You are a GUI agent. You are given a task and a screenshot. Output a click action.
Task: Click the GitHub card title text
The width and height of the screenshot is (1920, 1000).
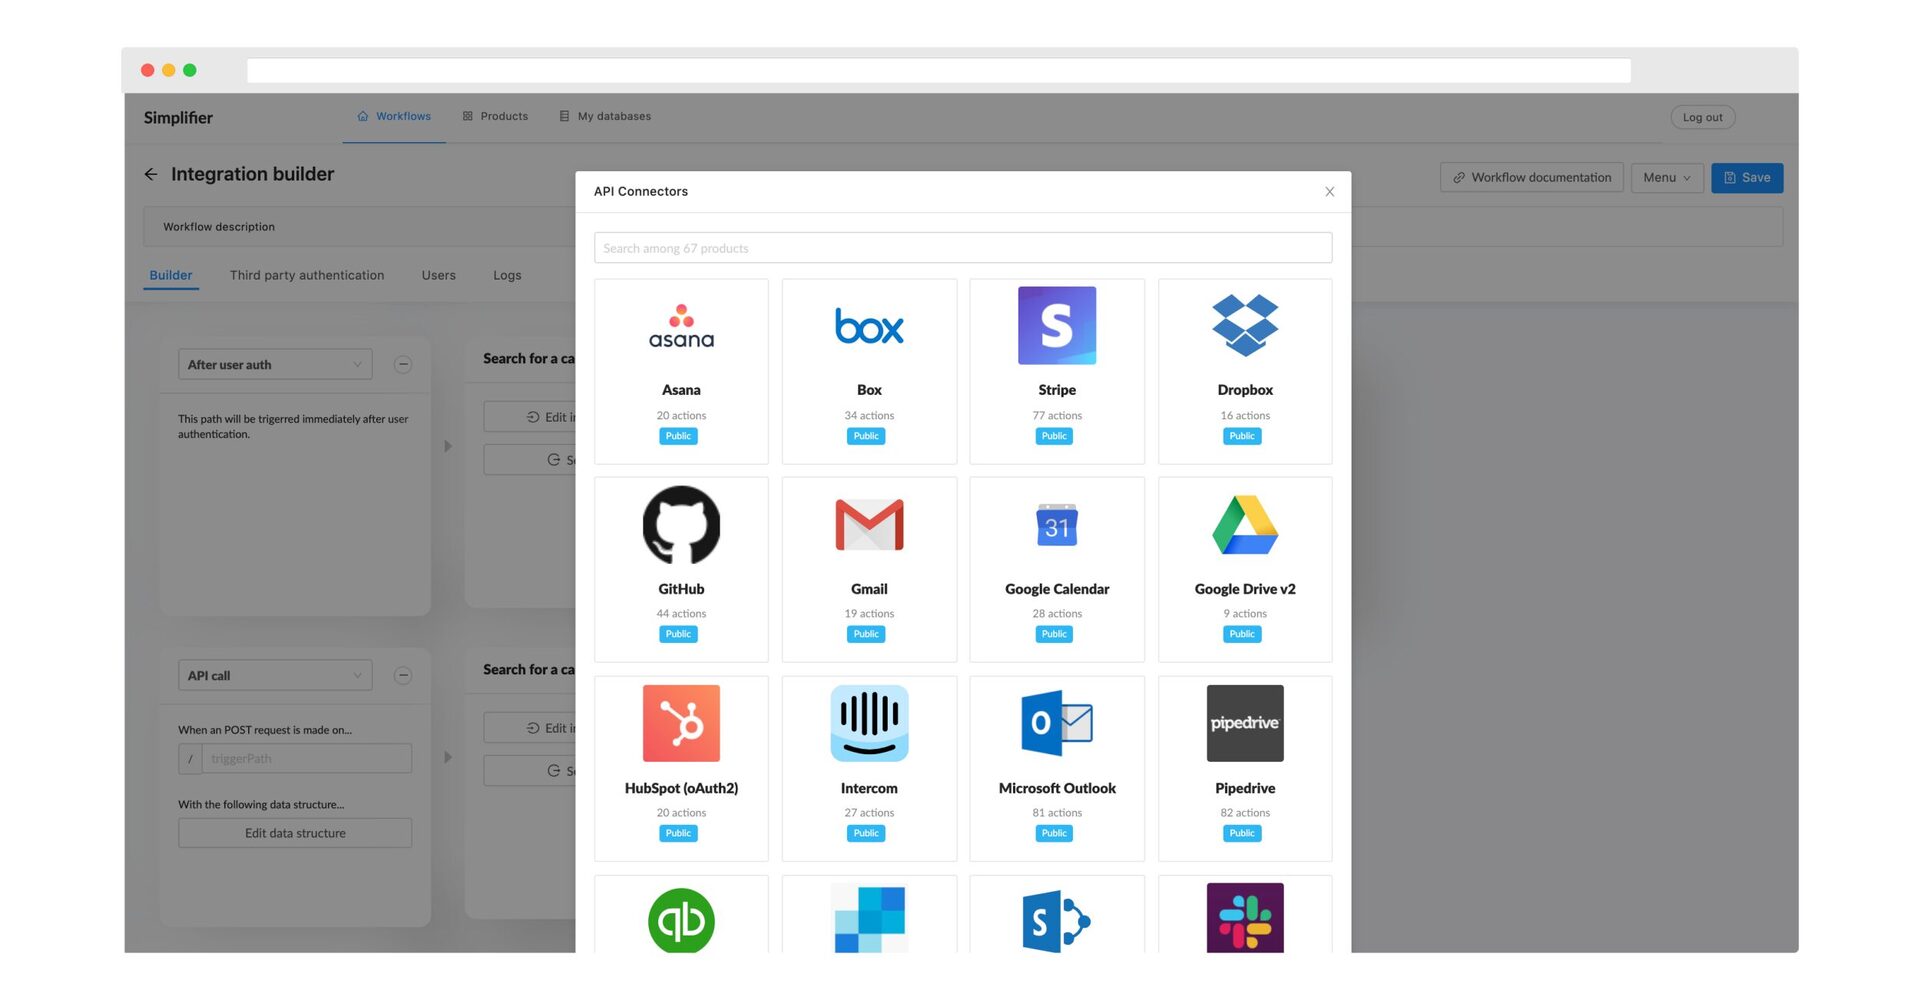click(x=681, y=589)
